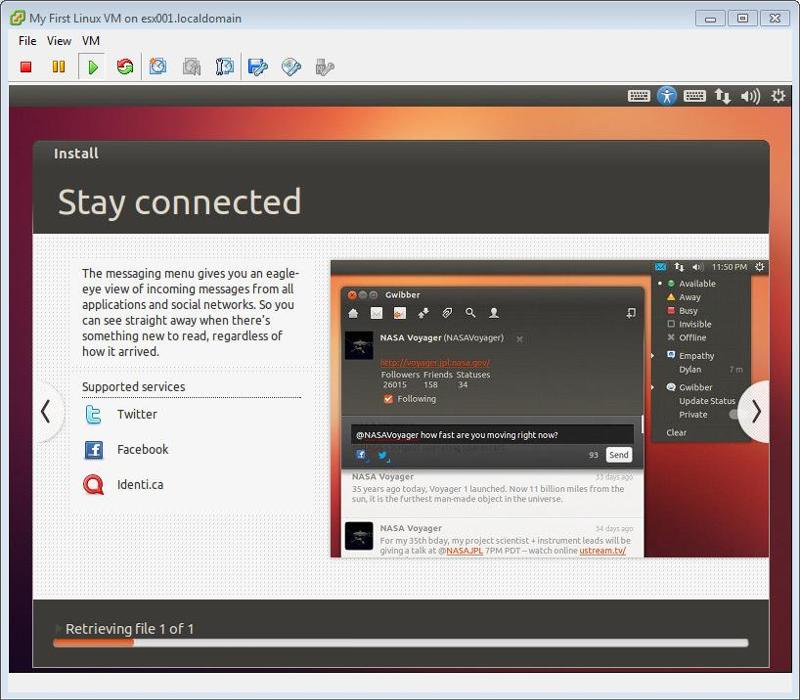The height and width of the screenshot is (700, 800).
Task: Open the keyboard indicator right of accessibility icon
Action: [694, 96]
